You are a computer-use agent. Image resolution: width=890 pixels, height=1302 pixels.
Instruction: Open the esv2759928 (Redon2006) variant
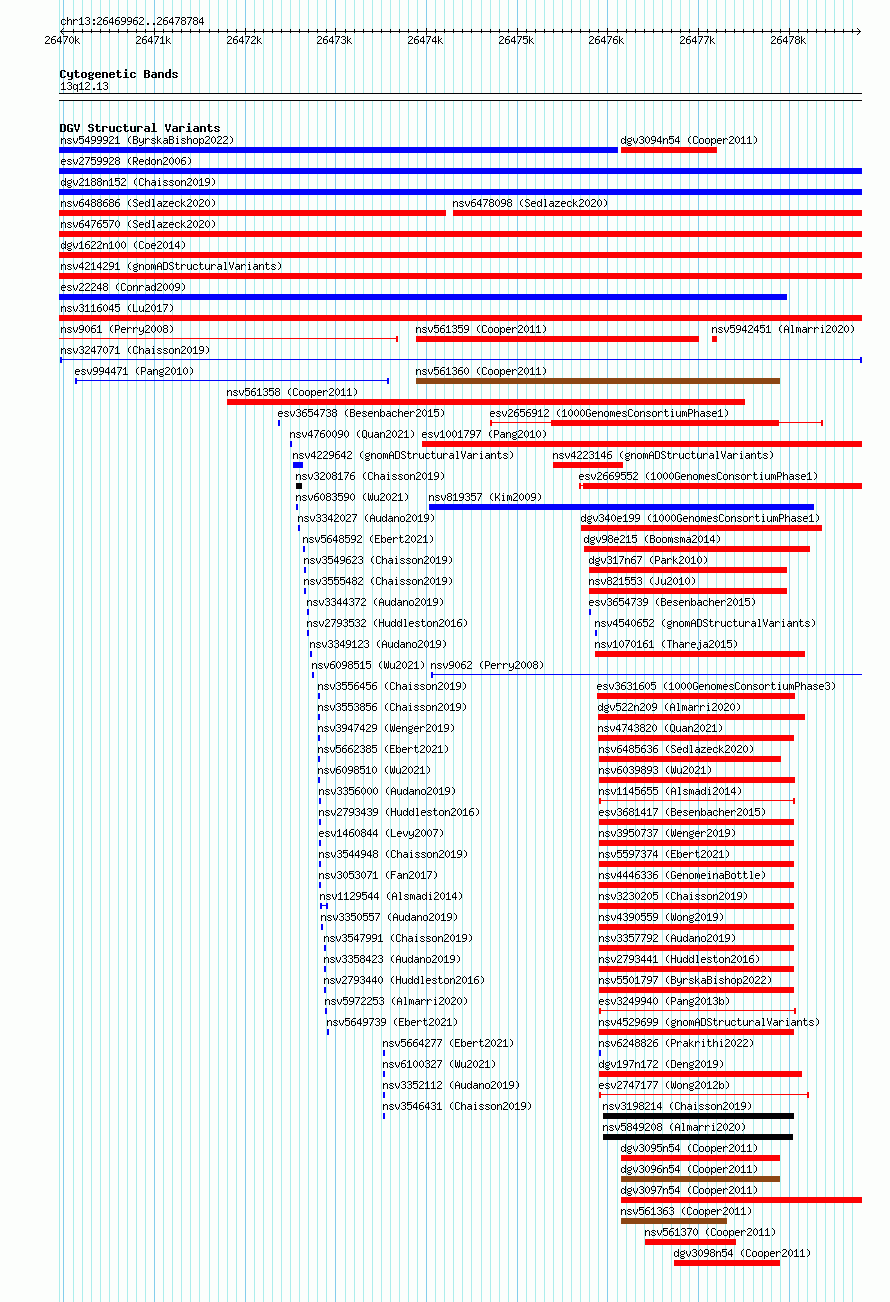coord(125,161)
